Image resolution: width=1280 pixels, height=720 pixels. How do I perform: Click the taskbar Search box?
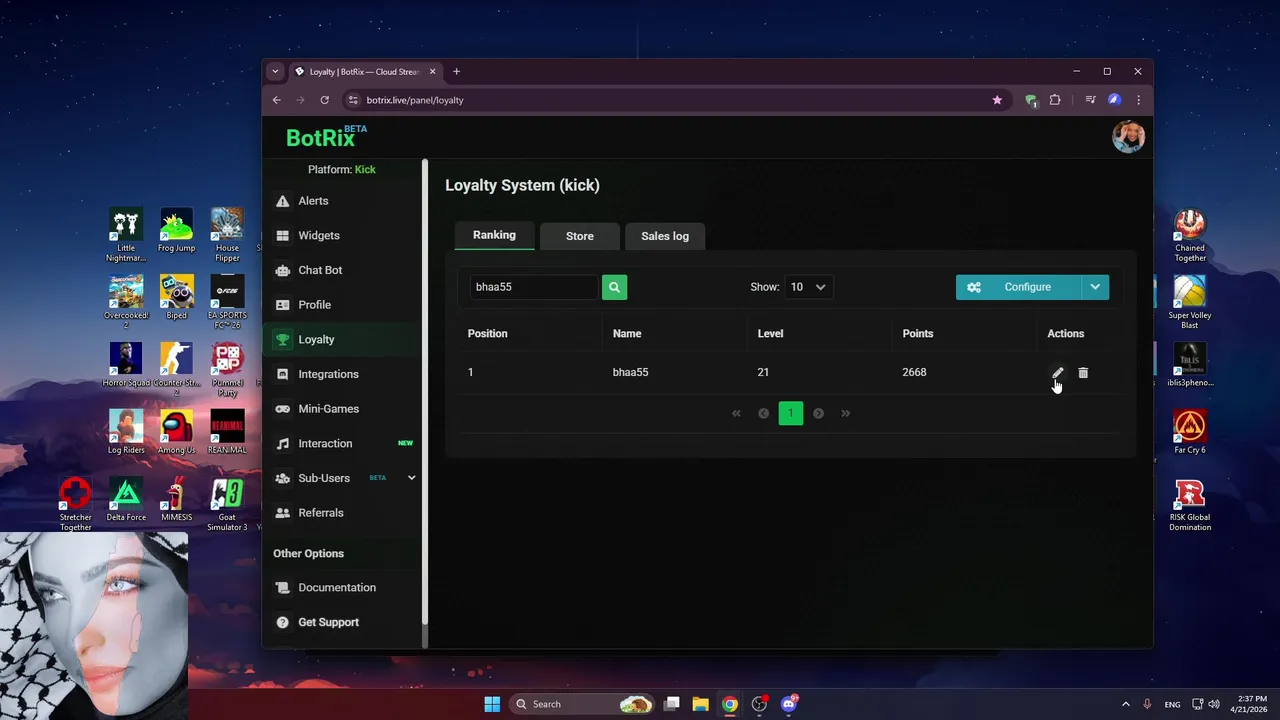click(x=583, y=704)
